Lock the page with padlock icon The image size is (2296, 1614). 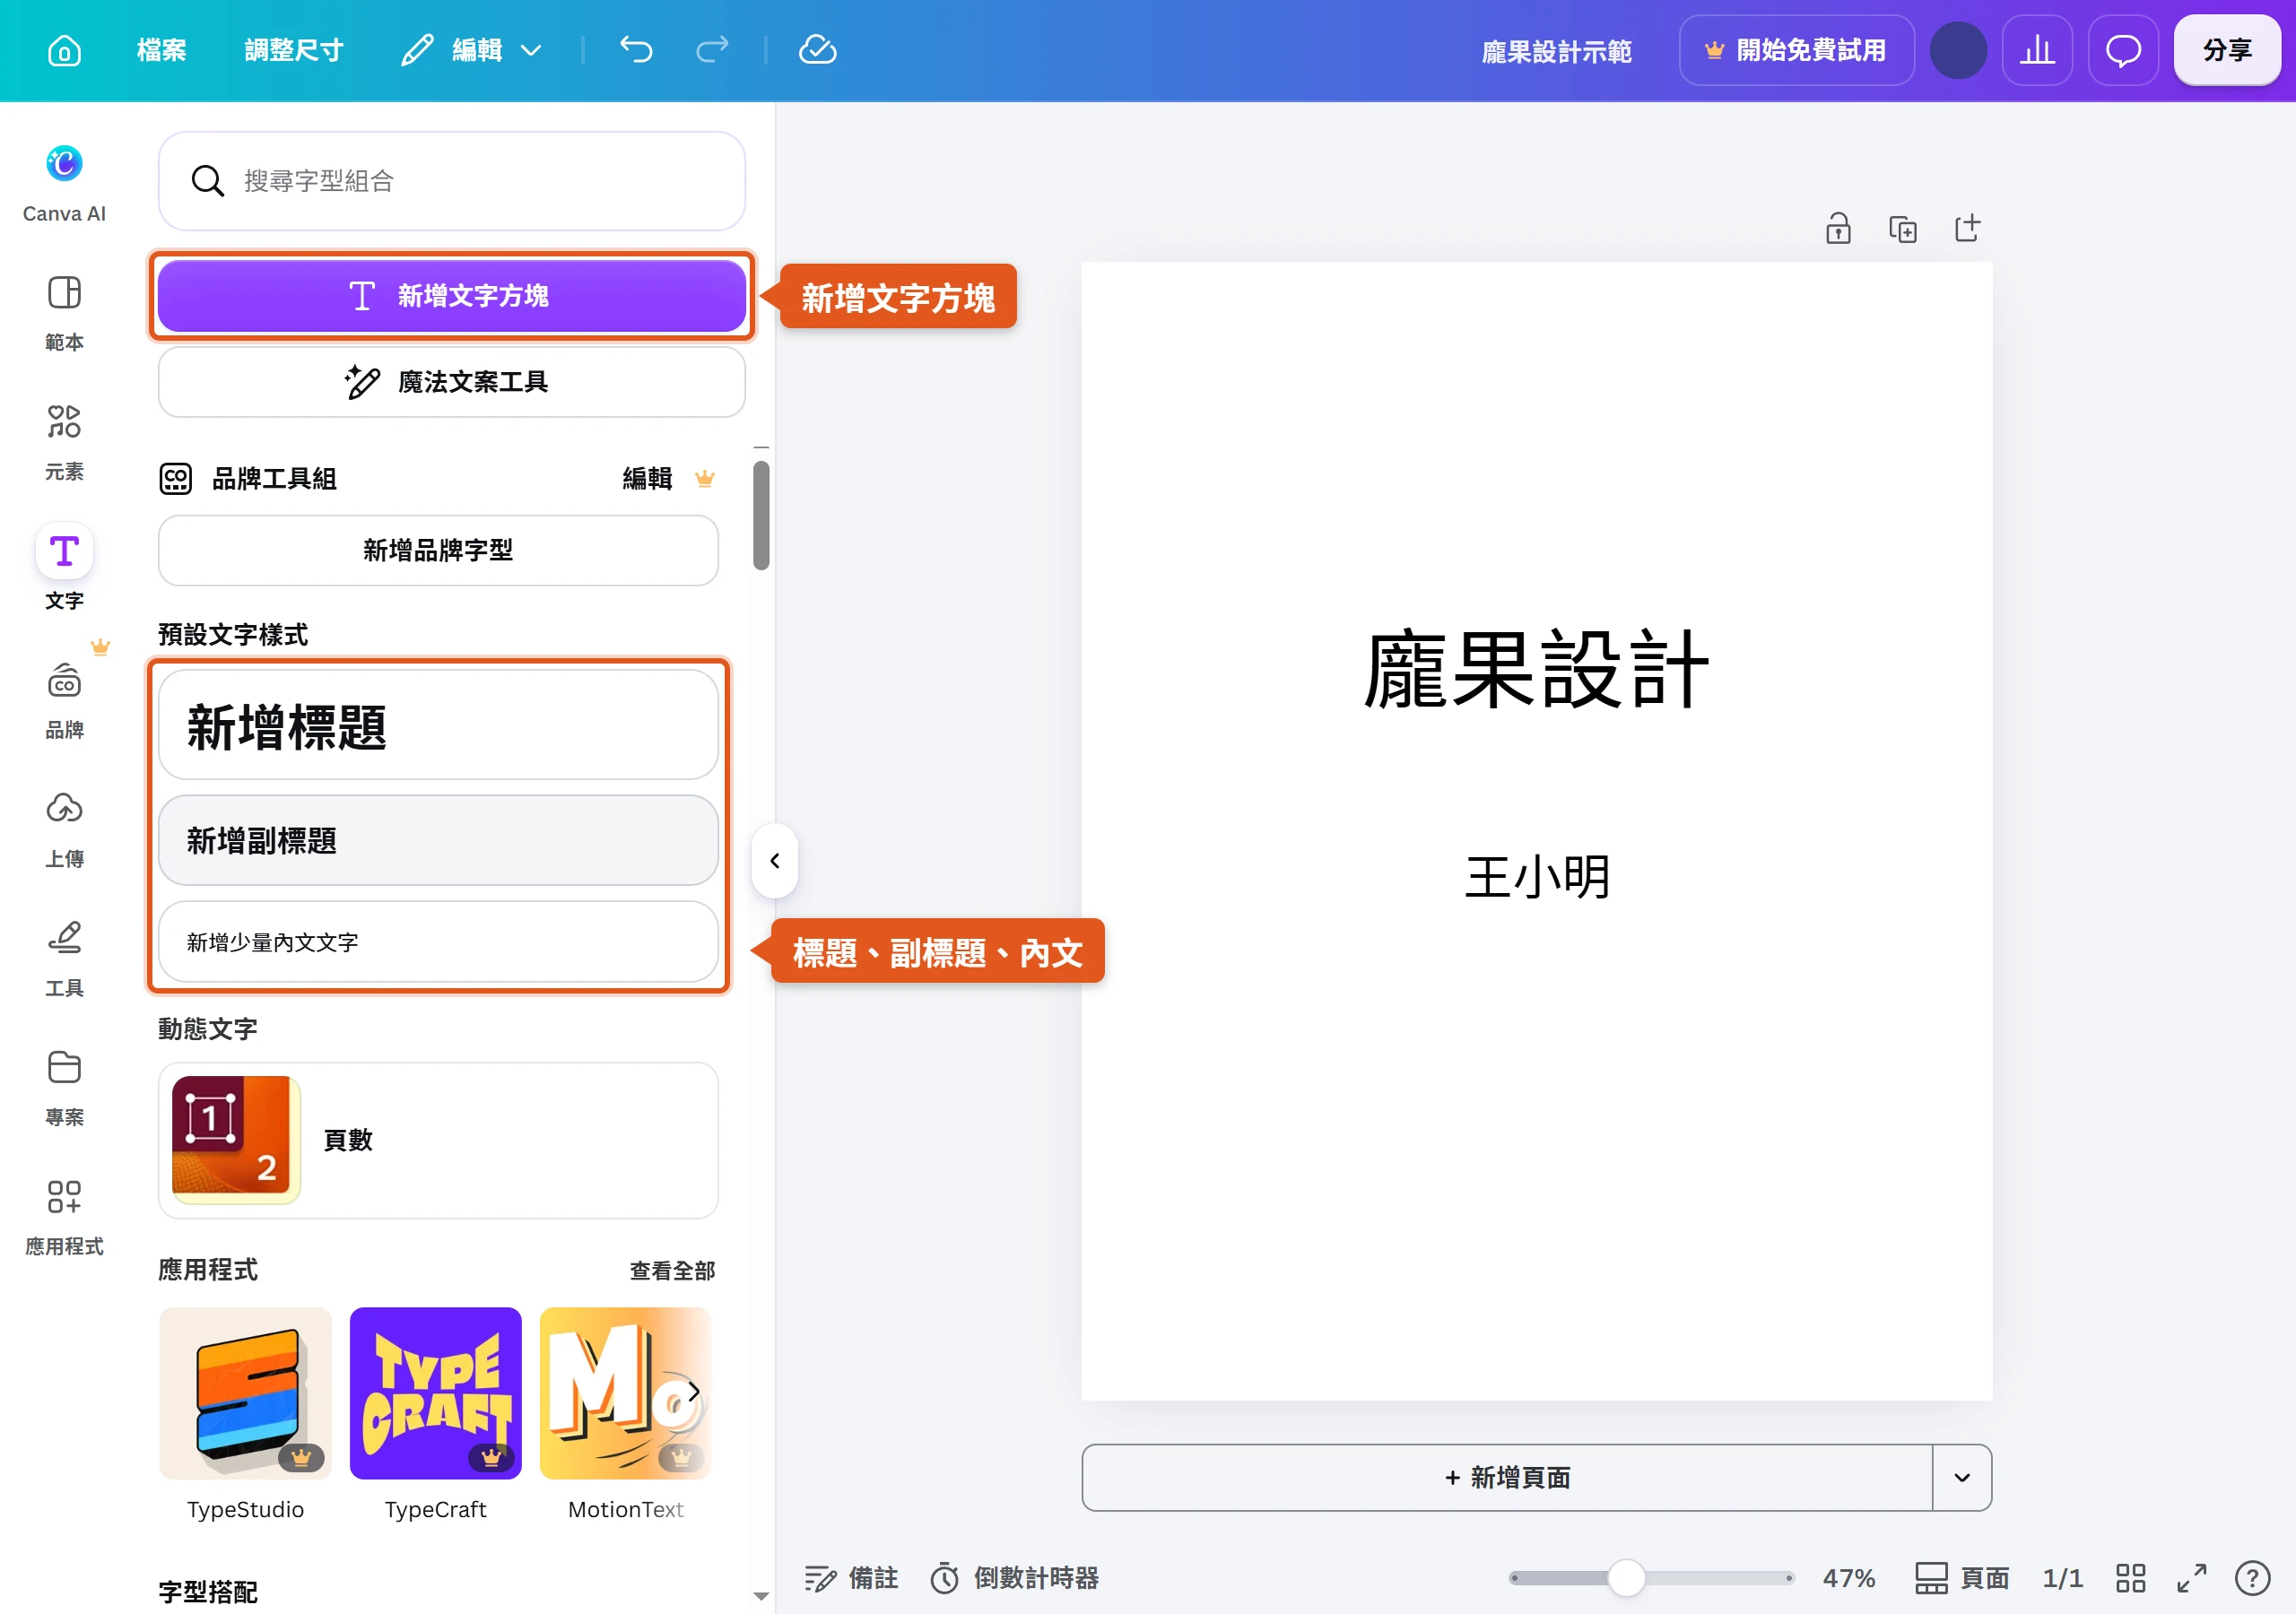[x=1838, y=228]
